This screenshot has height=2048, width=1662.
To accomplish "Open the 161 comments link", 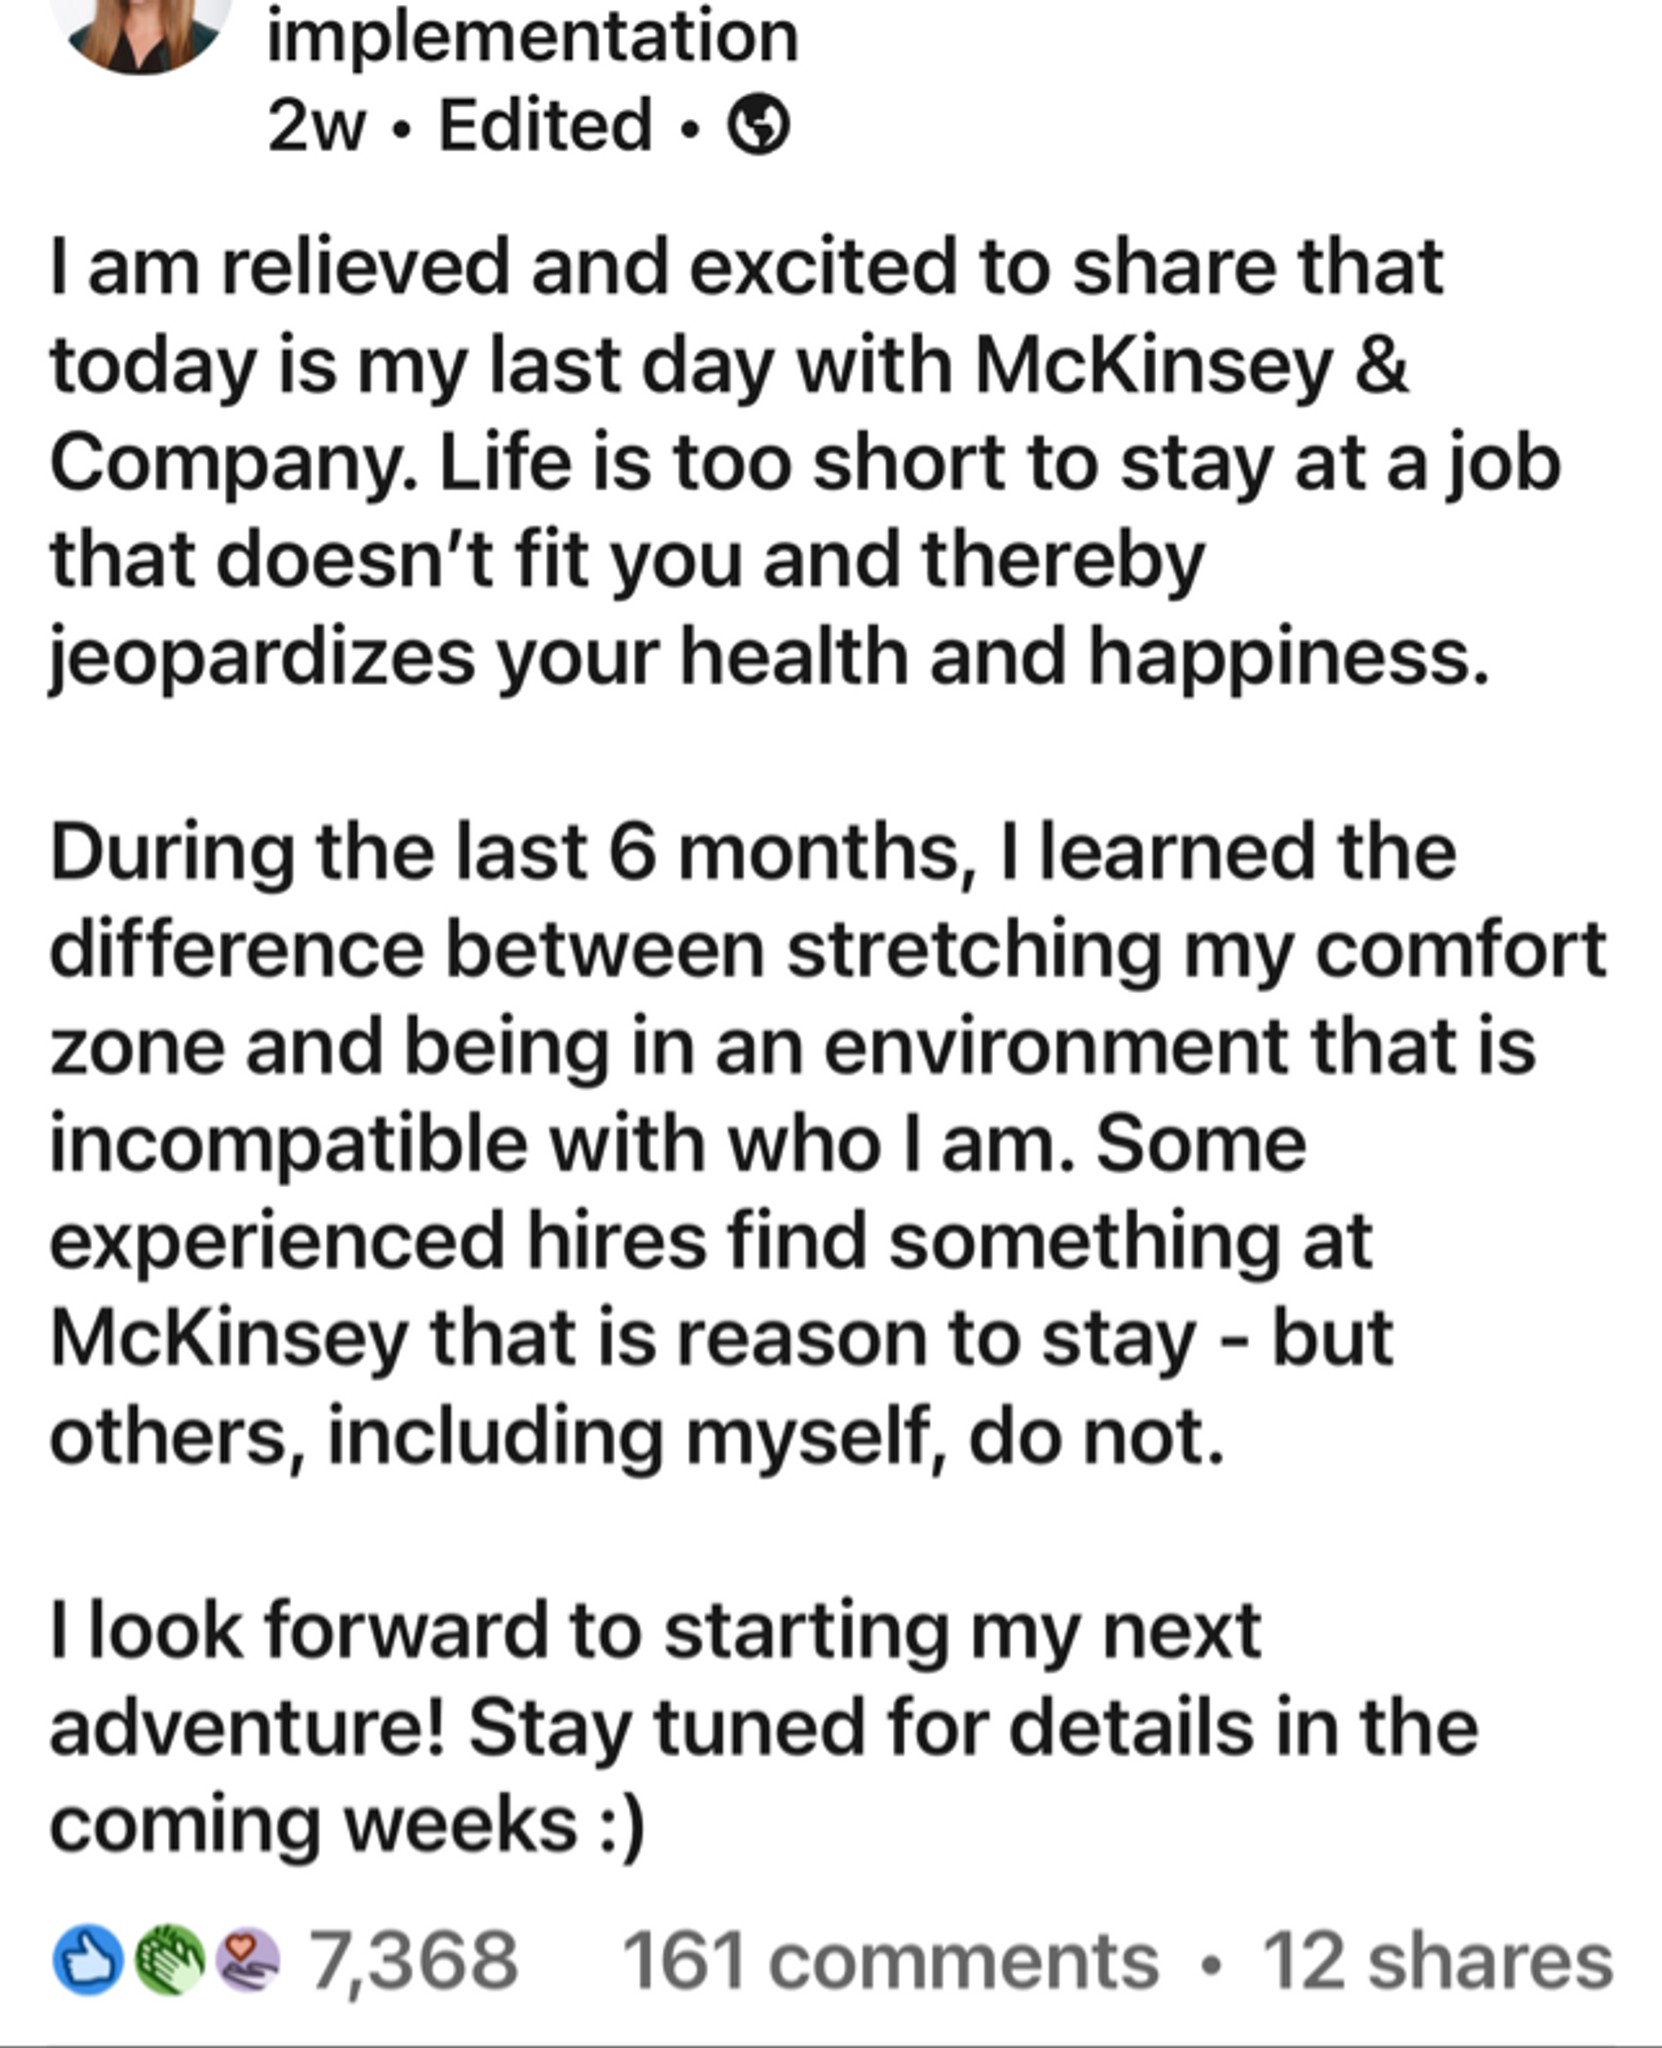I will click(890, 1962).
